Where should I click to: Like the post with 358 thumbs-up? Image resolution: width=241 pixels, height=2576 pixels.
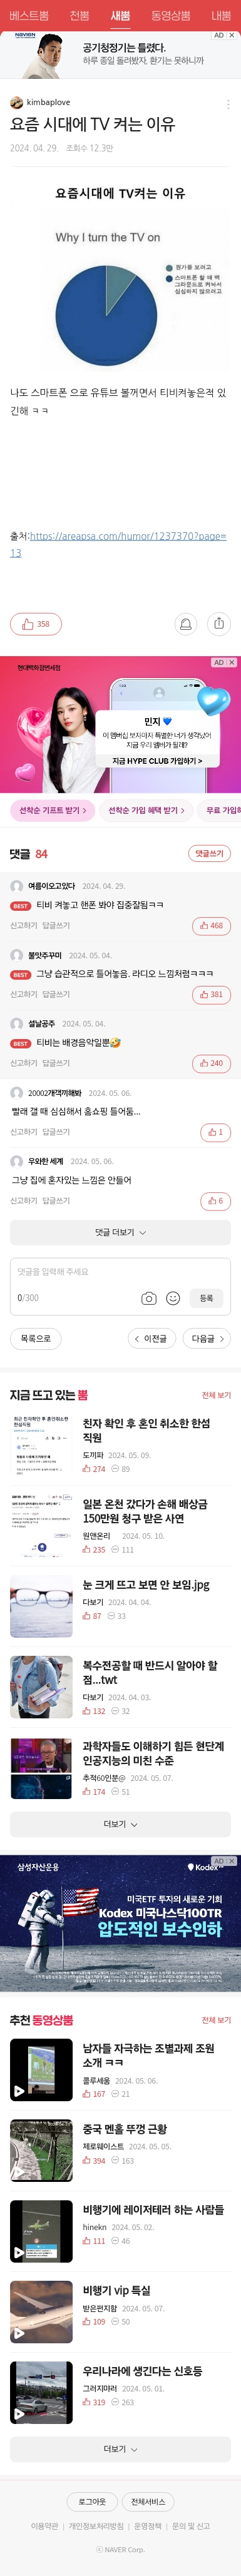pyautogui.click(x=36, y=624)
